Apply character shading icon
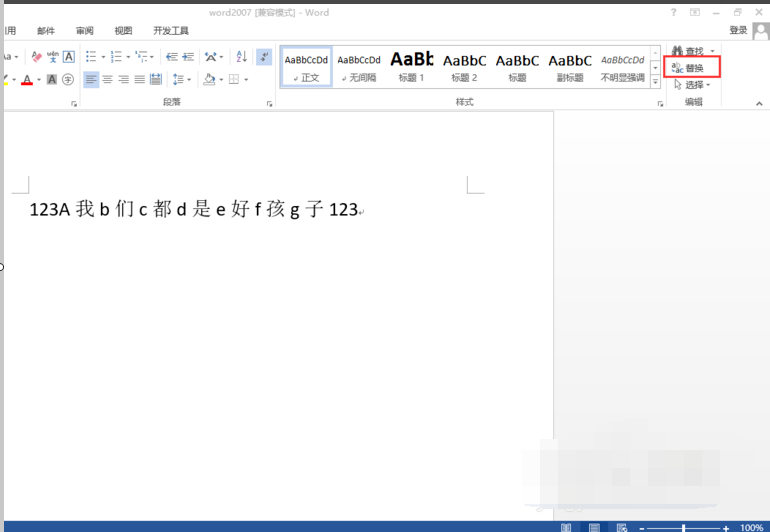The width and height of the screenshot is (770, 532). [x=52, y=79]
